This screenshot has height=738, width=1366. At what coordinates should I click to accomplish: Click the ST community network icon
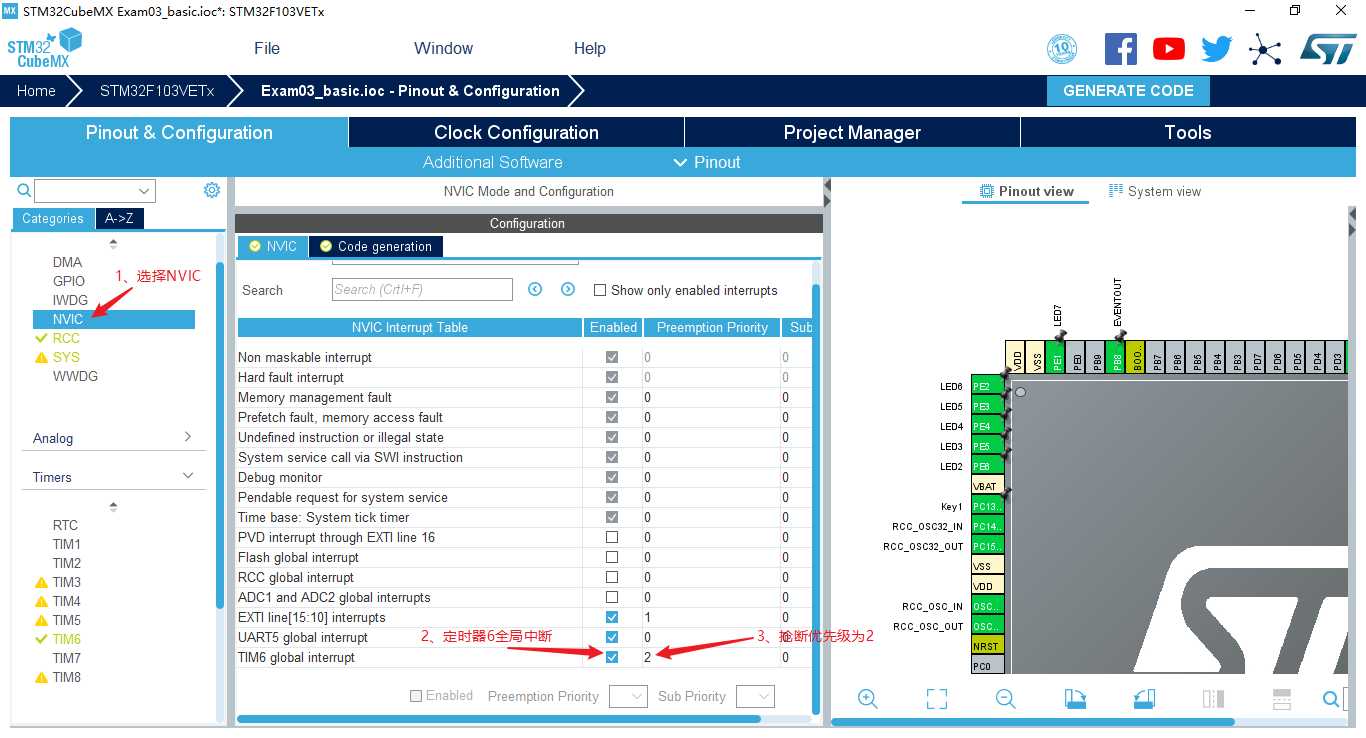(x=1265, y=49)
